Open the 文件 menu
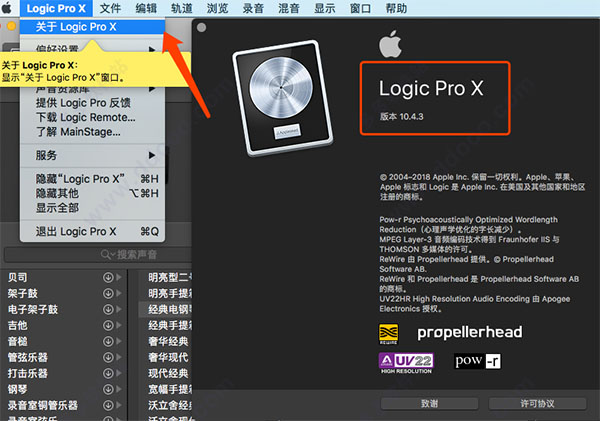This screenshot has width=600, height=421. [x=110, y=8]
